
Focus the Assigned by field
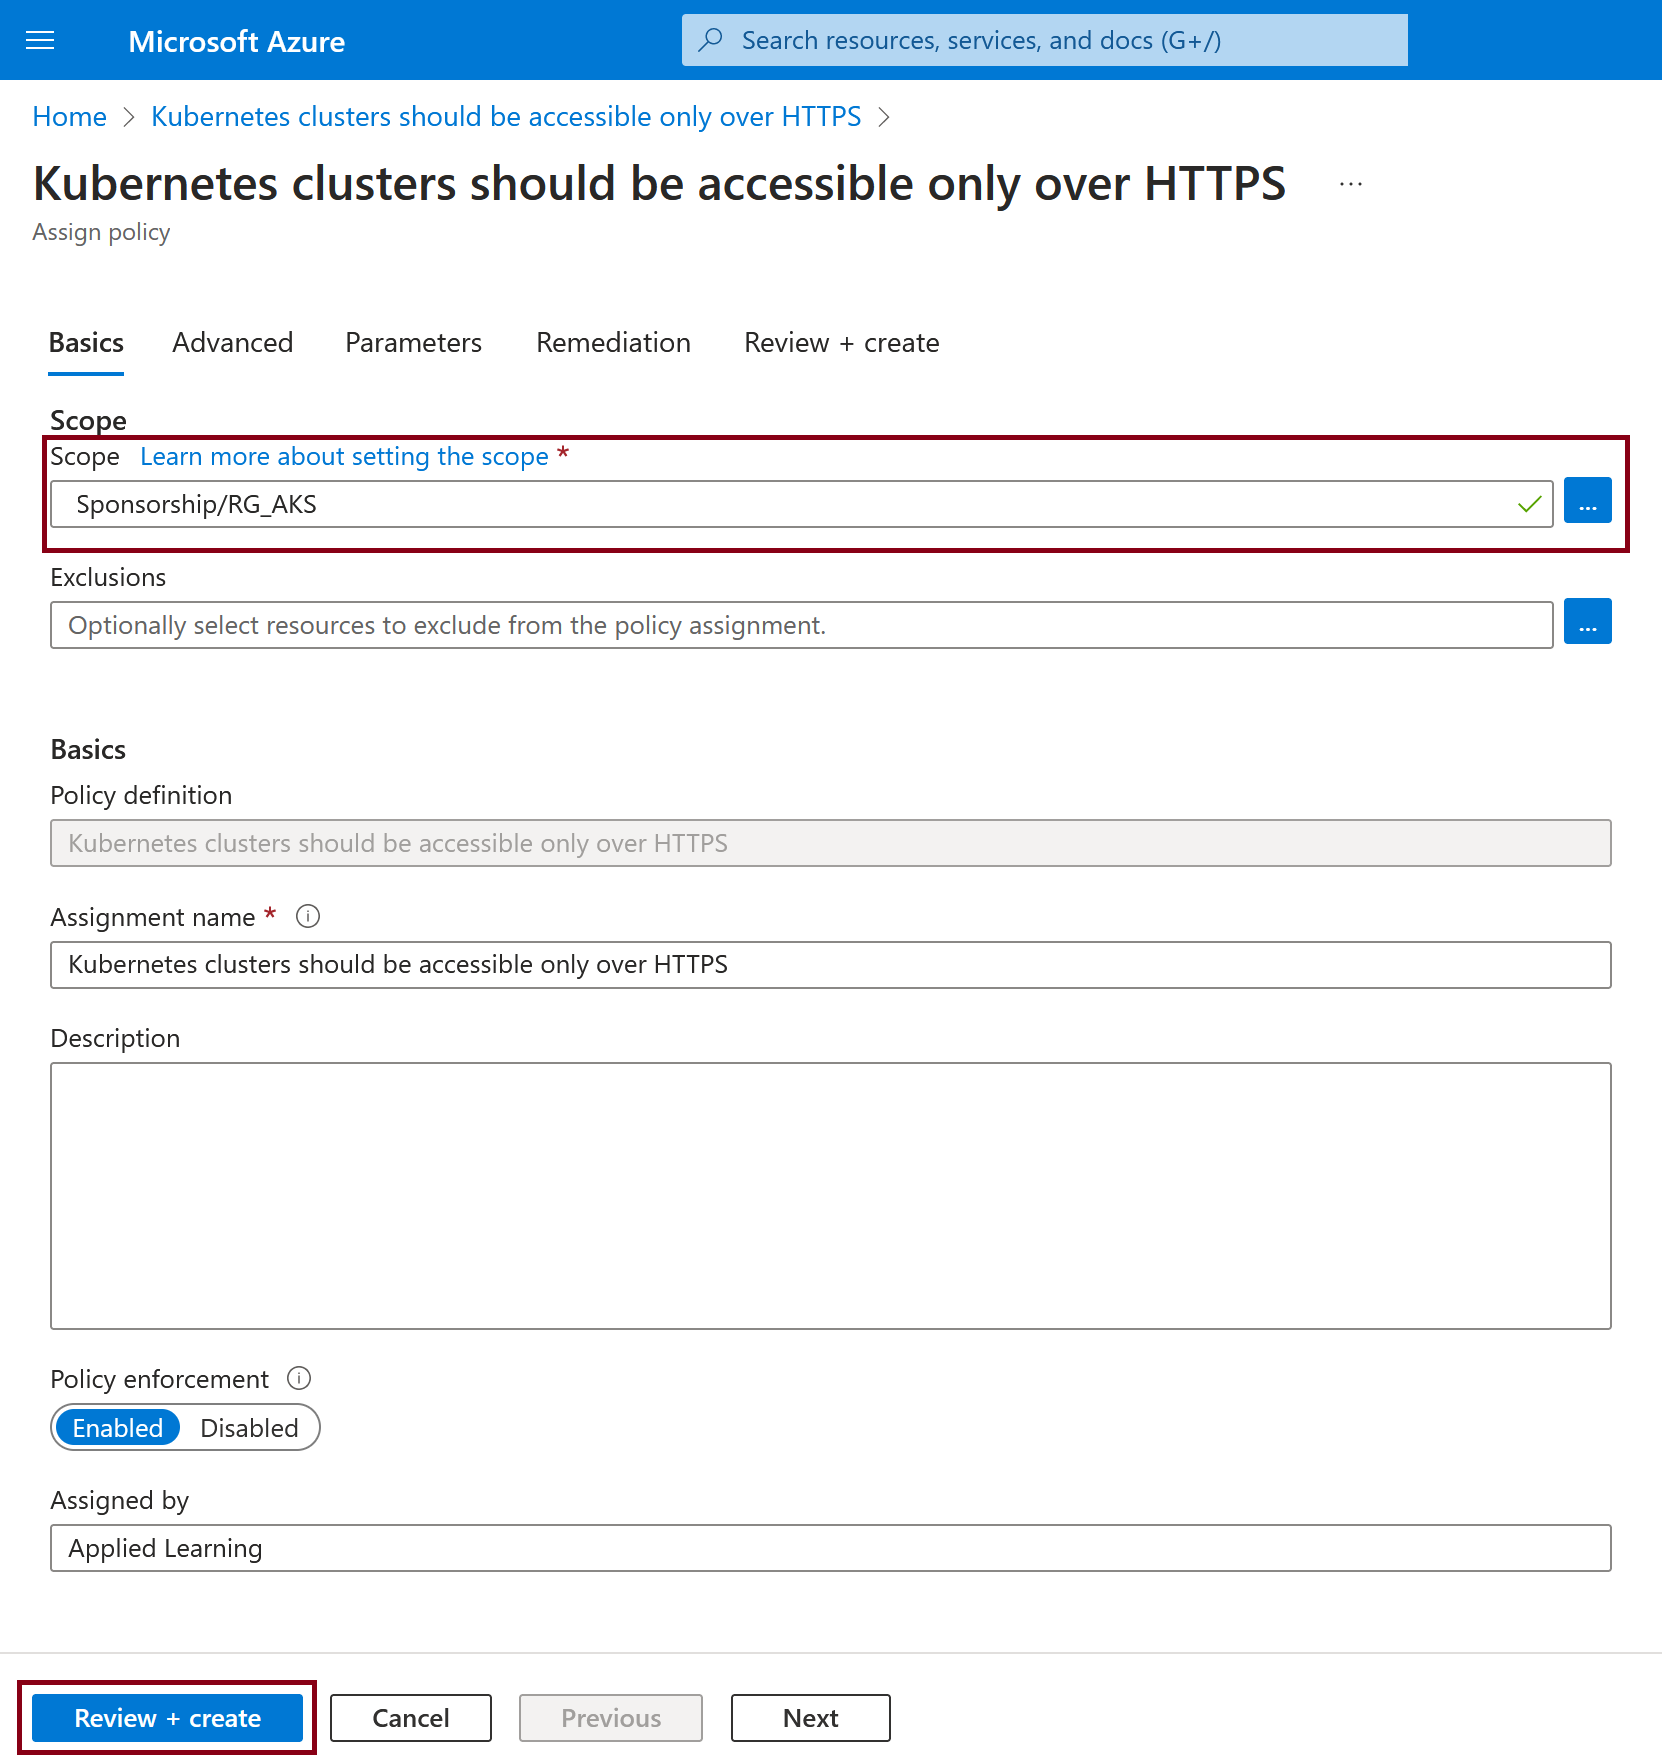[x=830, y=1548]
